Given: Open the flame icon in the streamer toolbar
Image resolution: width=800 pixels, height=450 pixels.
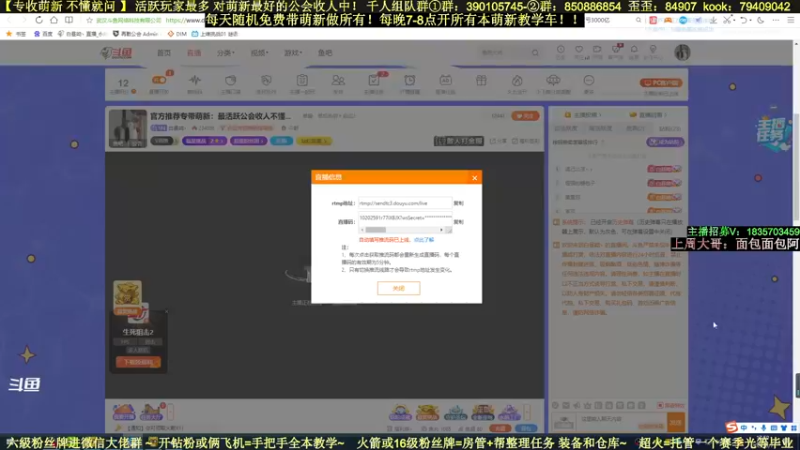Looking at the screenshot, I should tap(517, 83).
